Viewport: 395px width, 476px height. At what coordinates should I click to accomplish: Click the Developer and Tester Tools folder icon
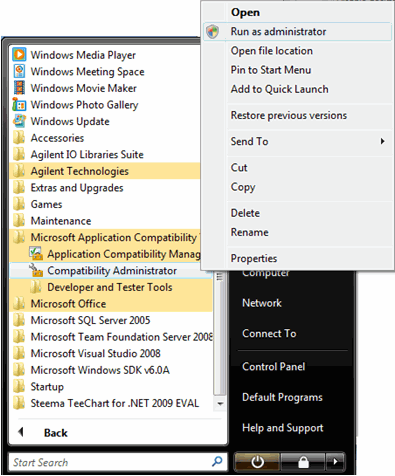click(x=36, y=287)
